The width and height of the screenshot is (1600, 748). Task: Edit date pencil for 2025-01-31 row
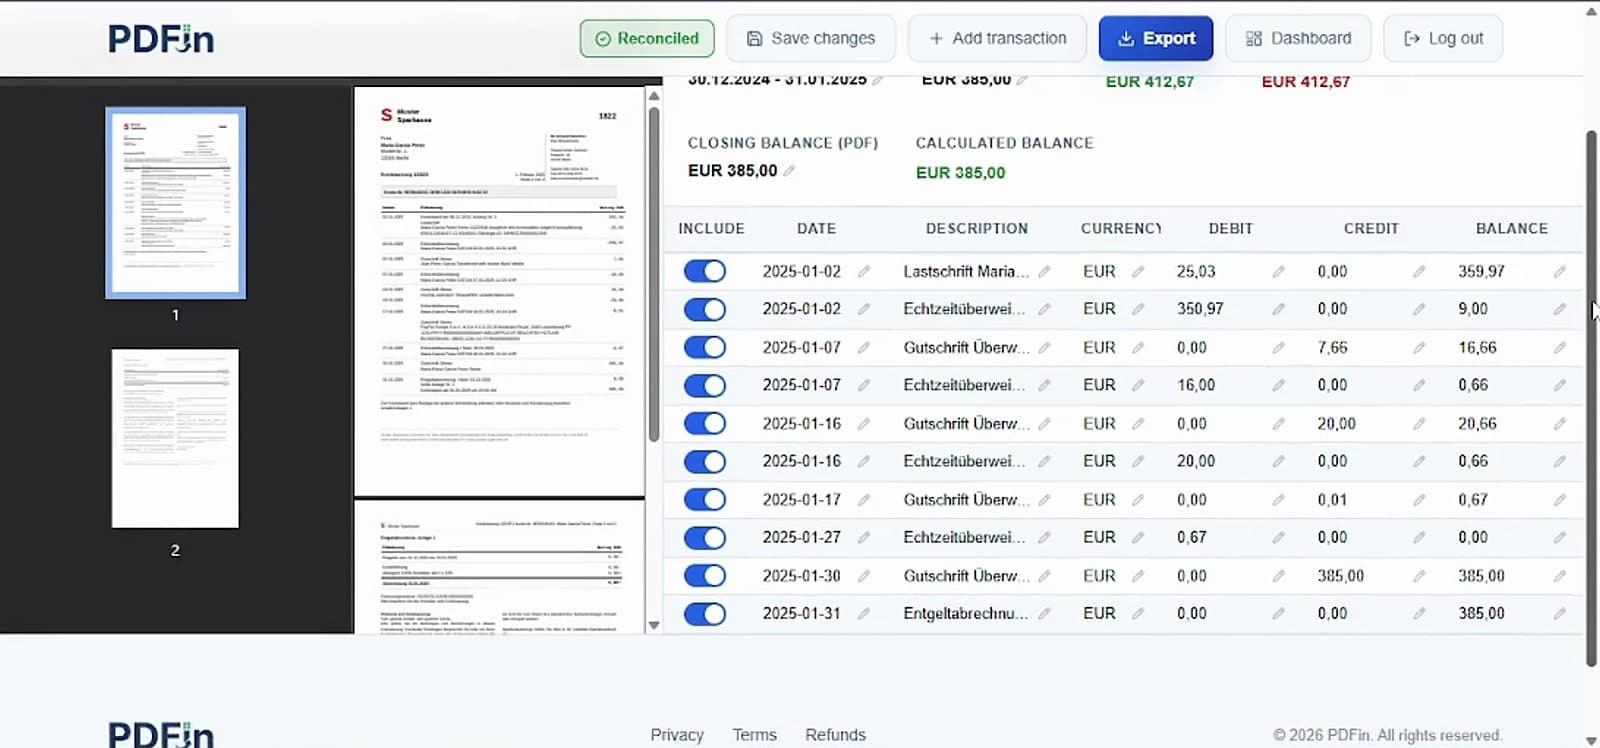point(864,613)
